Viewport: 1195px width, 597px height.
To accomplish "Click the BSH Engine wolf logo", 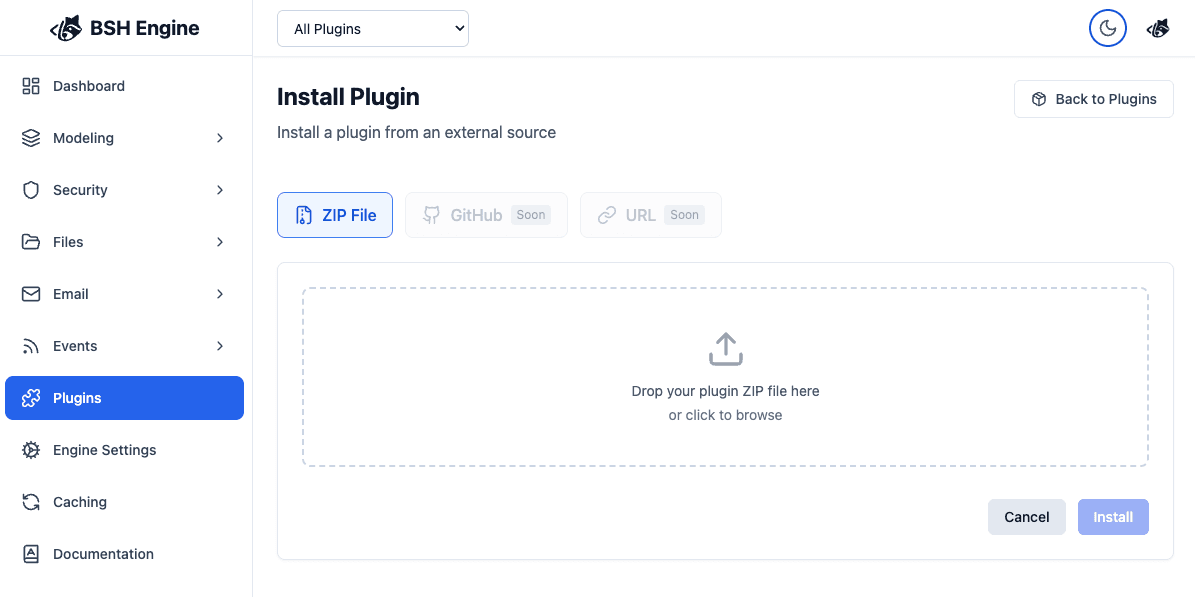I will pos(64,27).
